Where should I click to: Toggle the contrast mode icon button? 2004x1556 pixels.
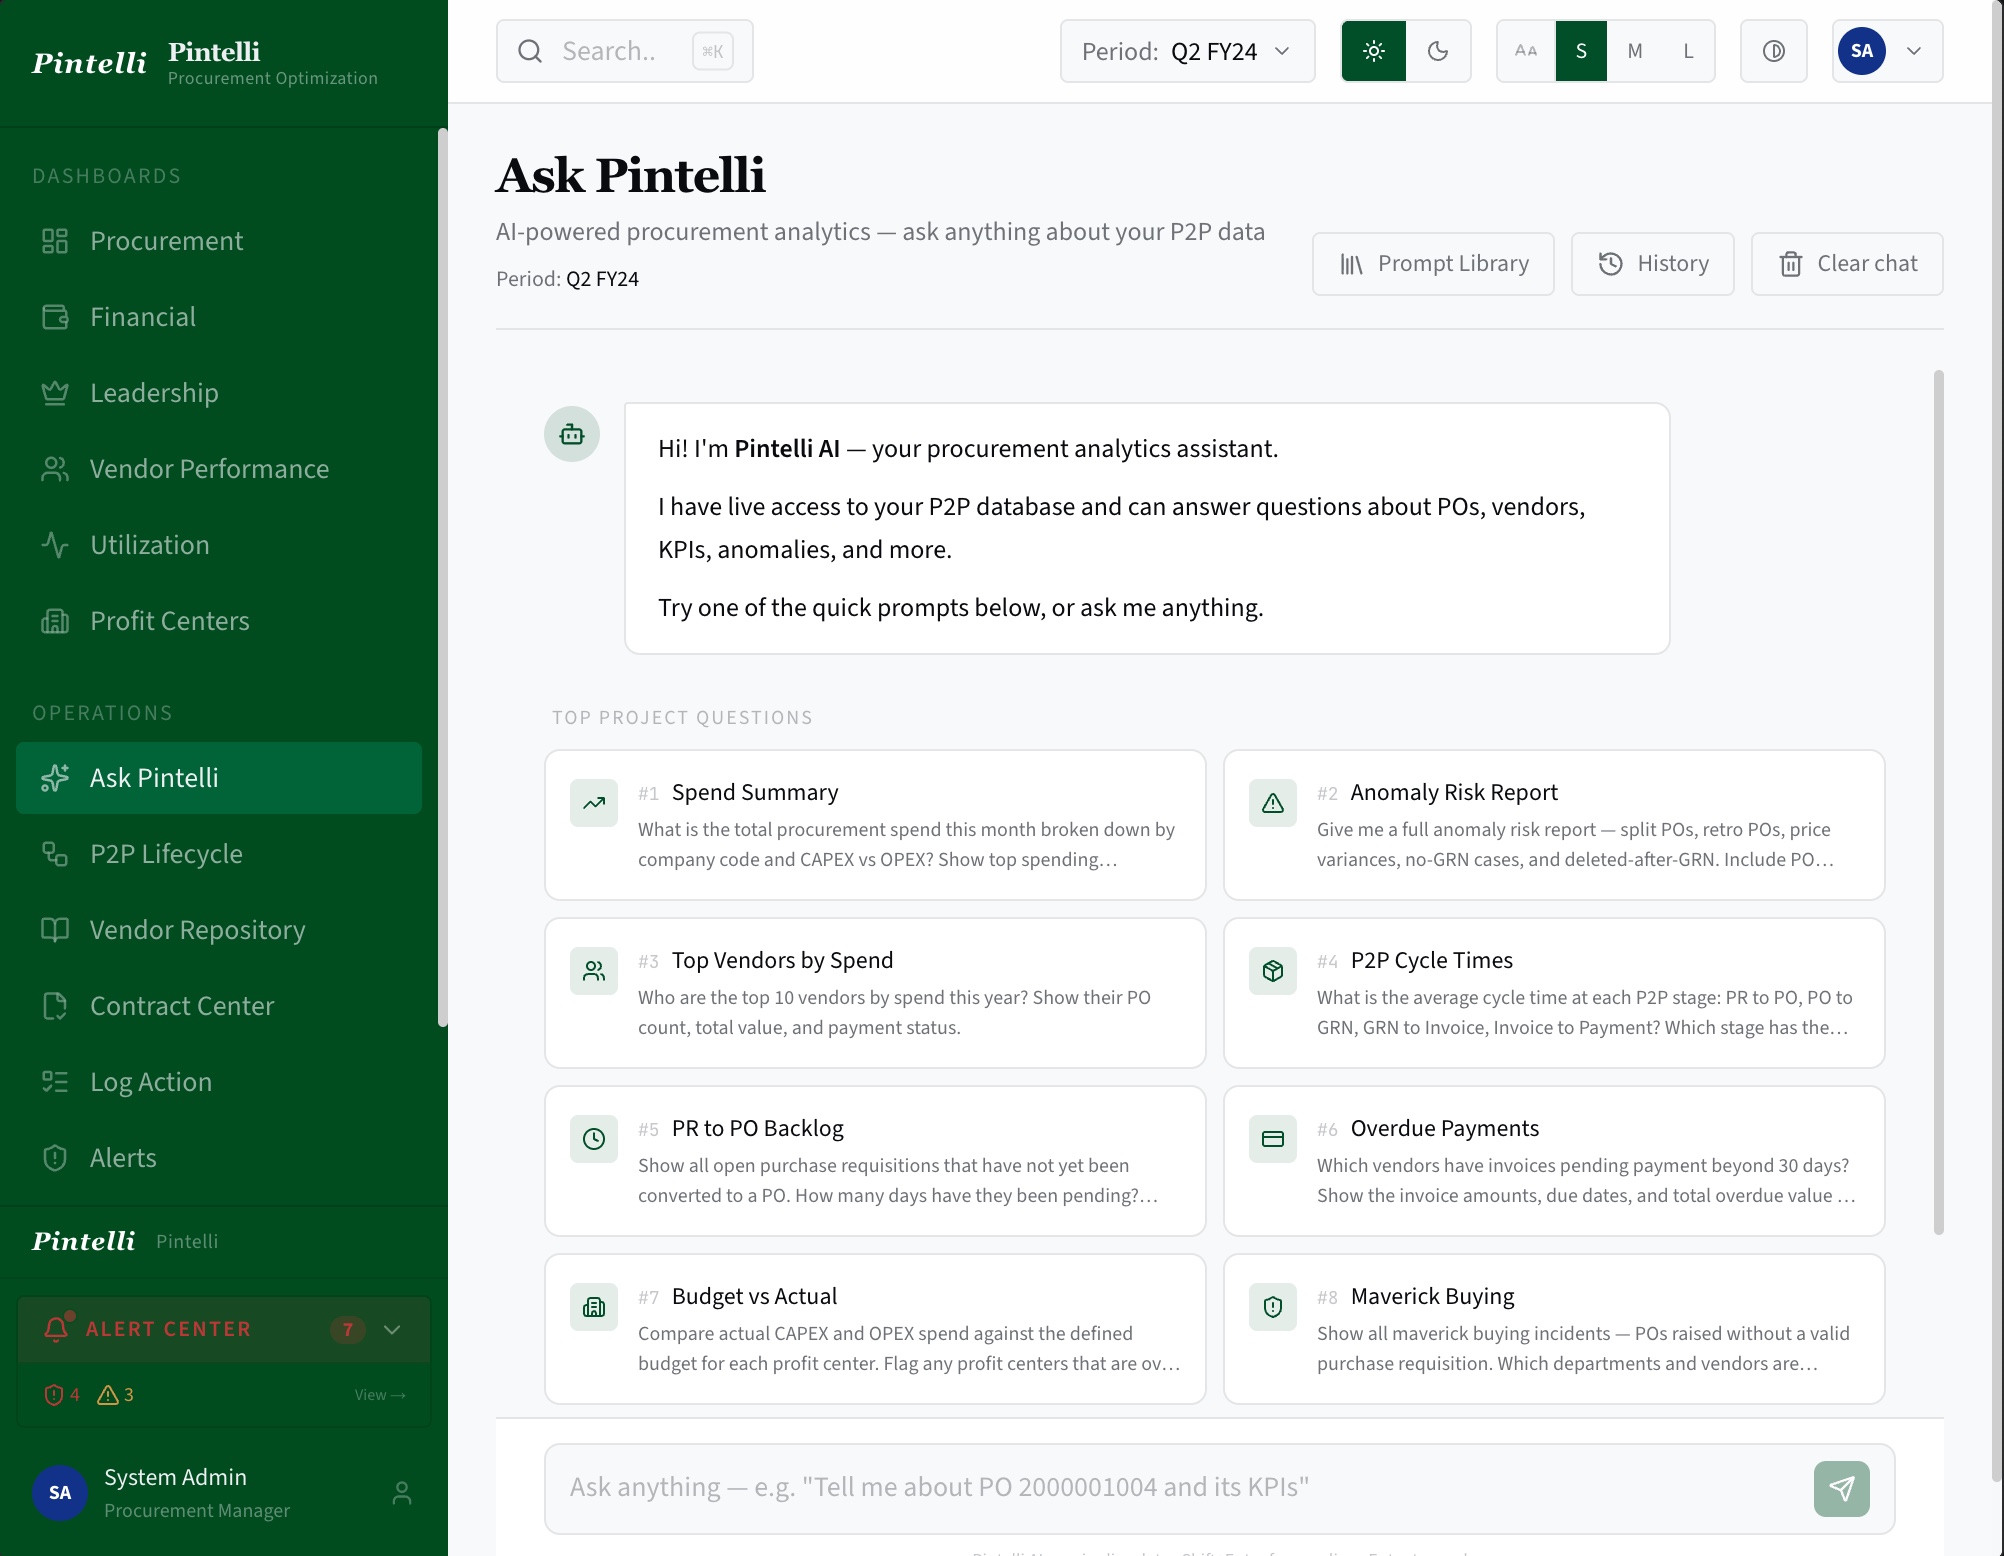pyautogui.click(x=1774, y=51)
